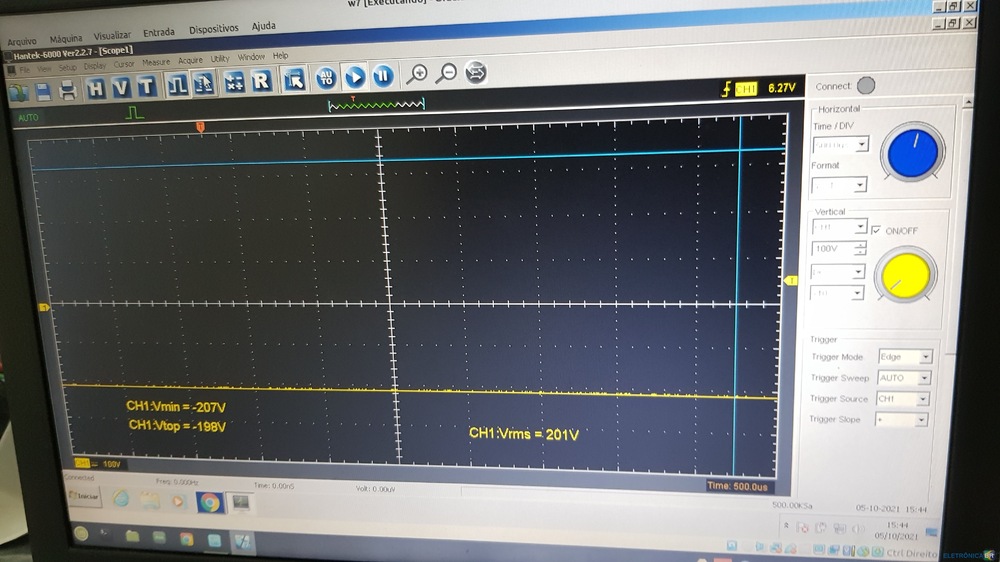Viewport: 1000px width, 562px height.
Task: Open the VirtualBox Dispositivos menu
Action: 214,29
